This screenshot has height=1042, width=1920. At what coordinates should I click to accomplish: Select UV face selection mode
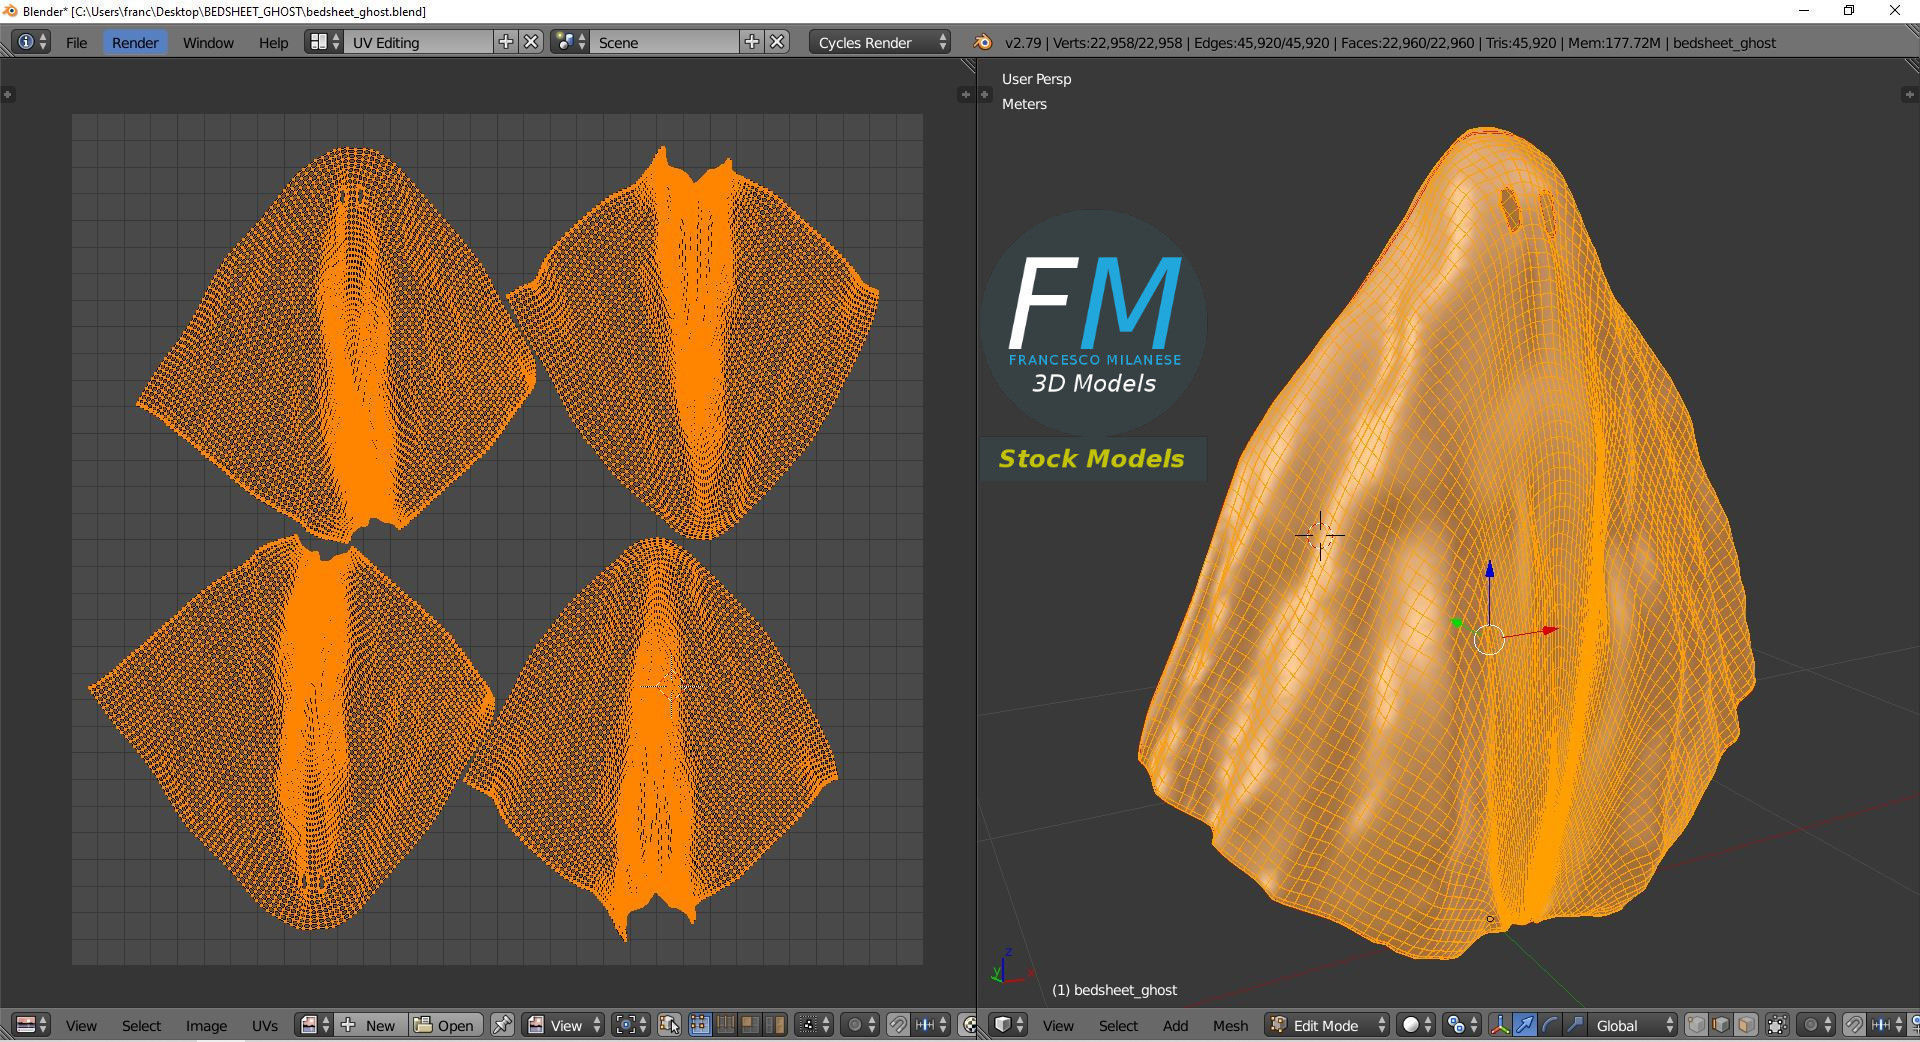point(749,1025)
